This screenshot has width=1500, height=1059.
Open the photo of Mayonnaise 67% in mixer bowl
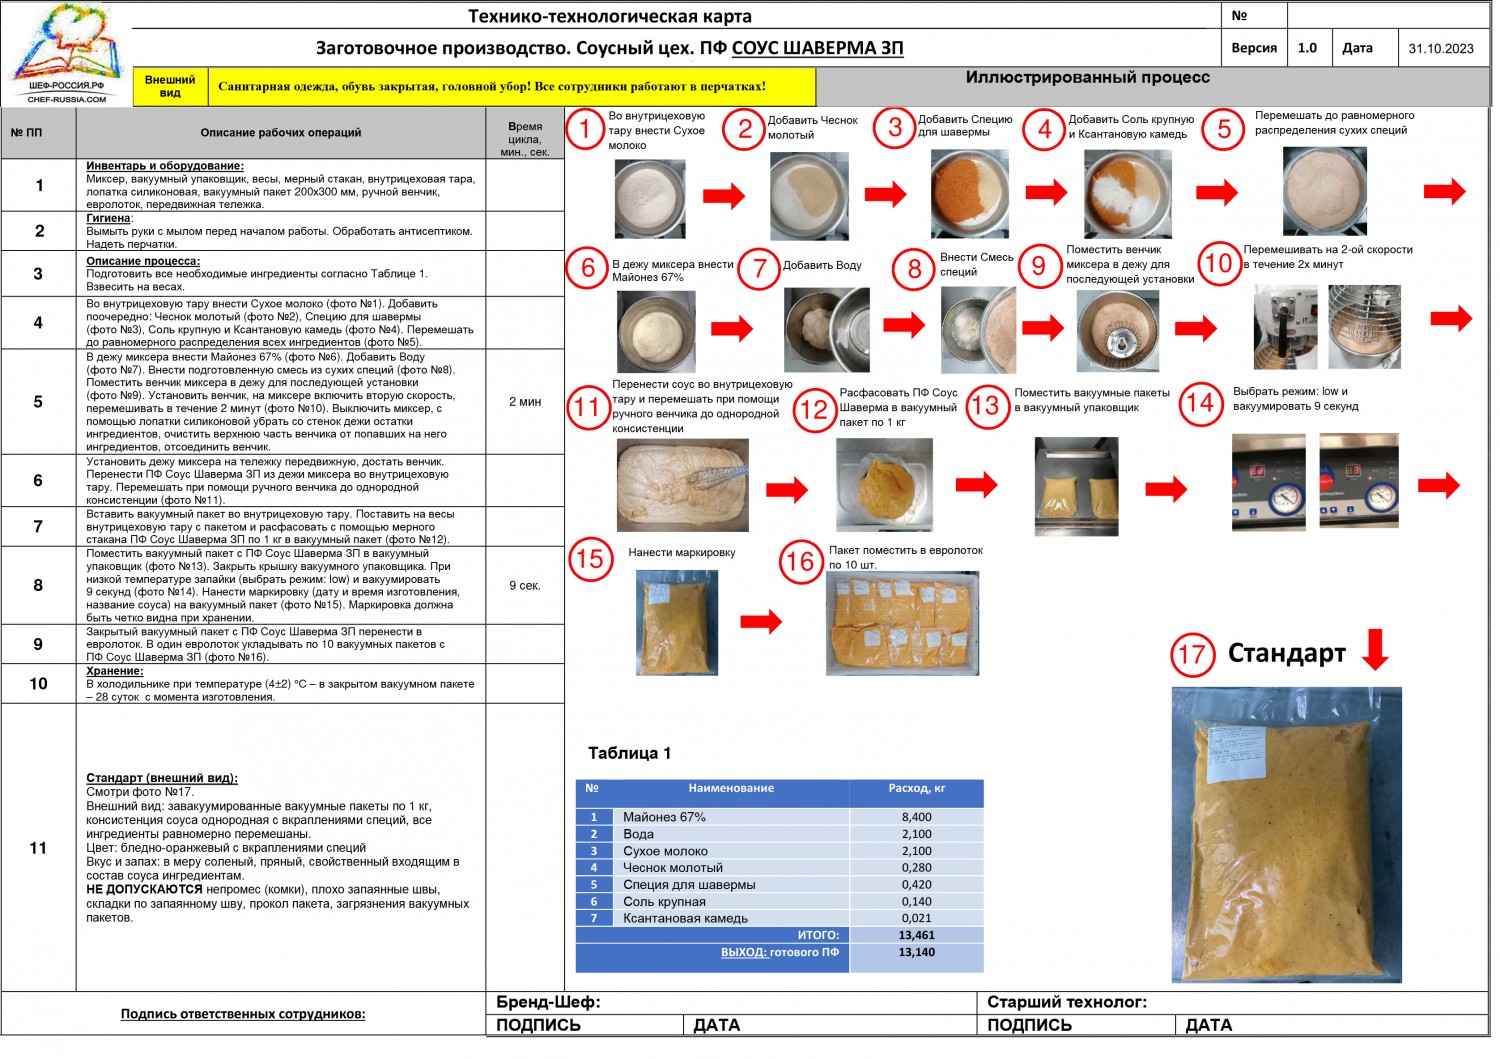click(656, 330)
